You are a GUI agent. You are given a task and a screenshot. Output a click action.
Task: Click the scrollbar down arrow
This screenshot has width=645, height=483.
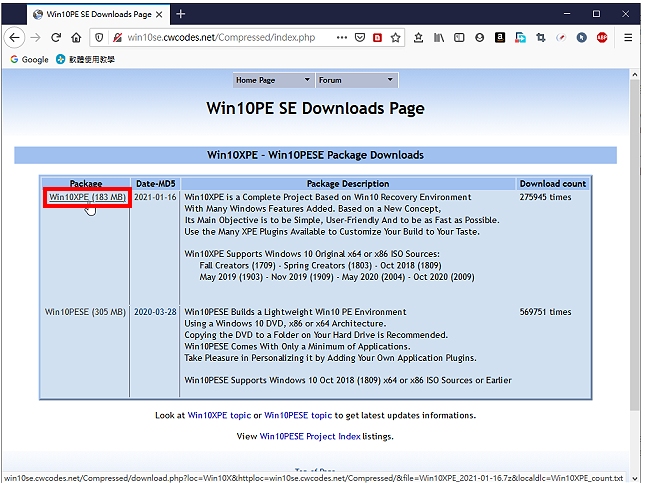point(634,478)
